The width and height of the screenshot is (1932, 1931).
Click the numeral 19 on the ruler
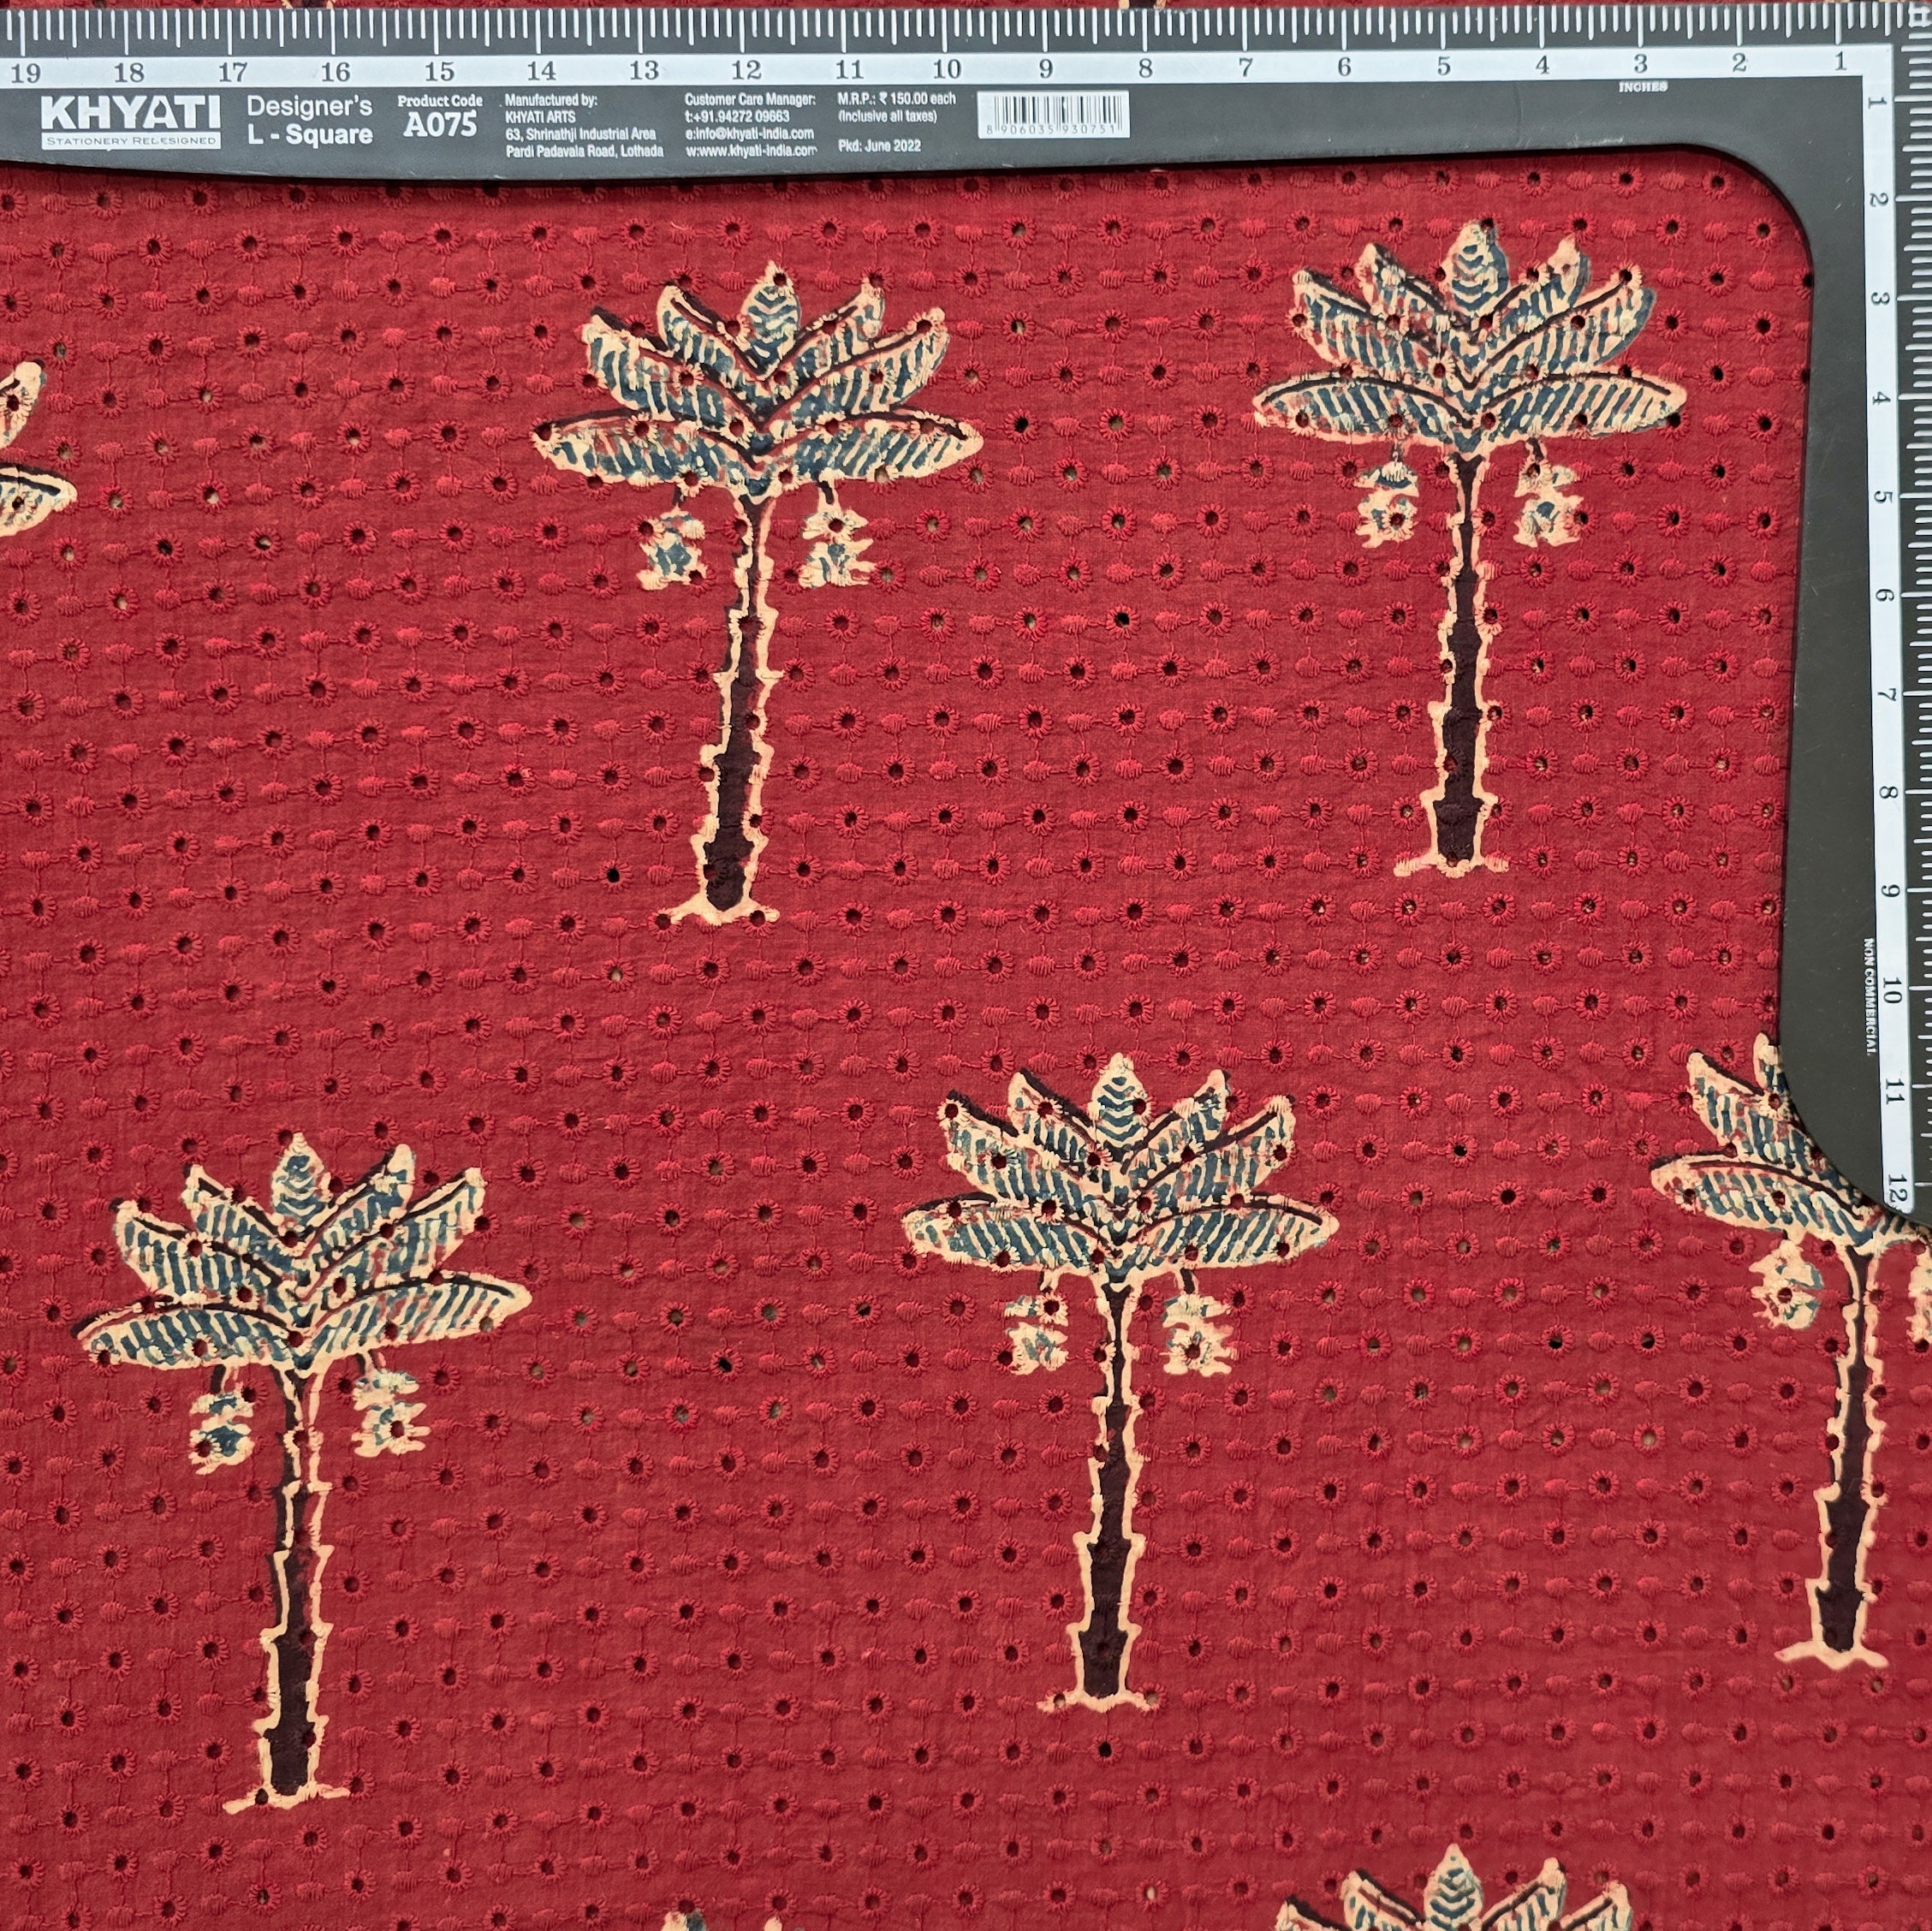click(26, 72)
